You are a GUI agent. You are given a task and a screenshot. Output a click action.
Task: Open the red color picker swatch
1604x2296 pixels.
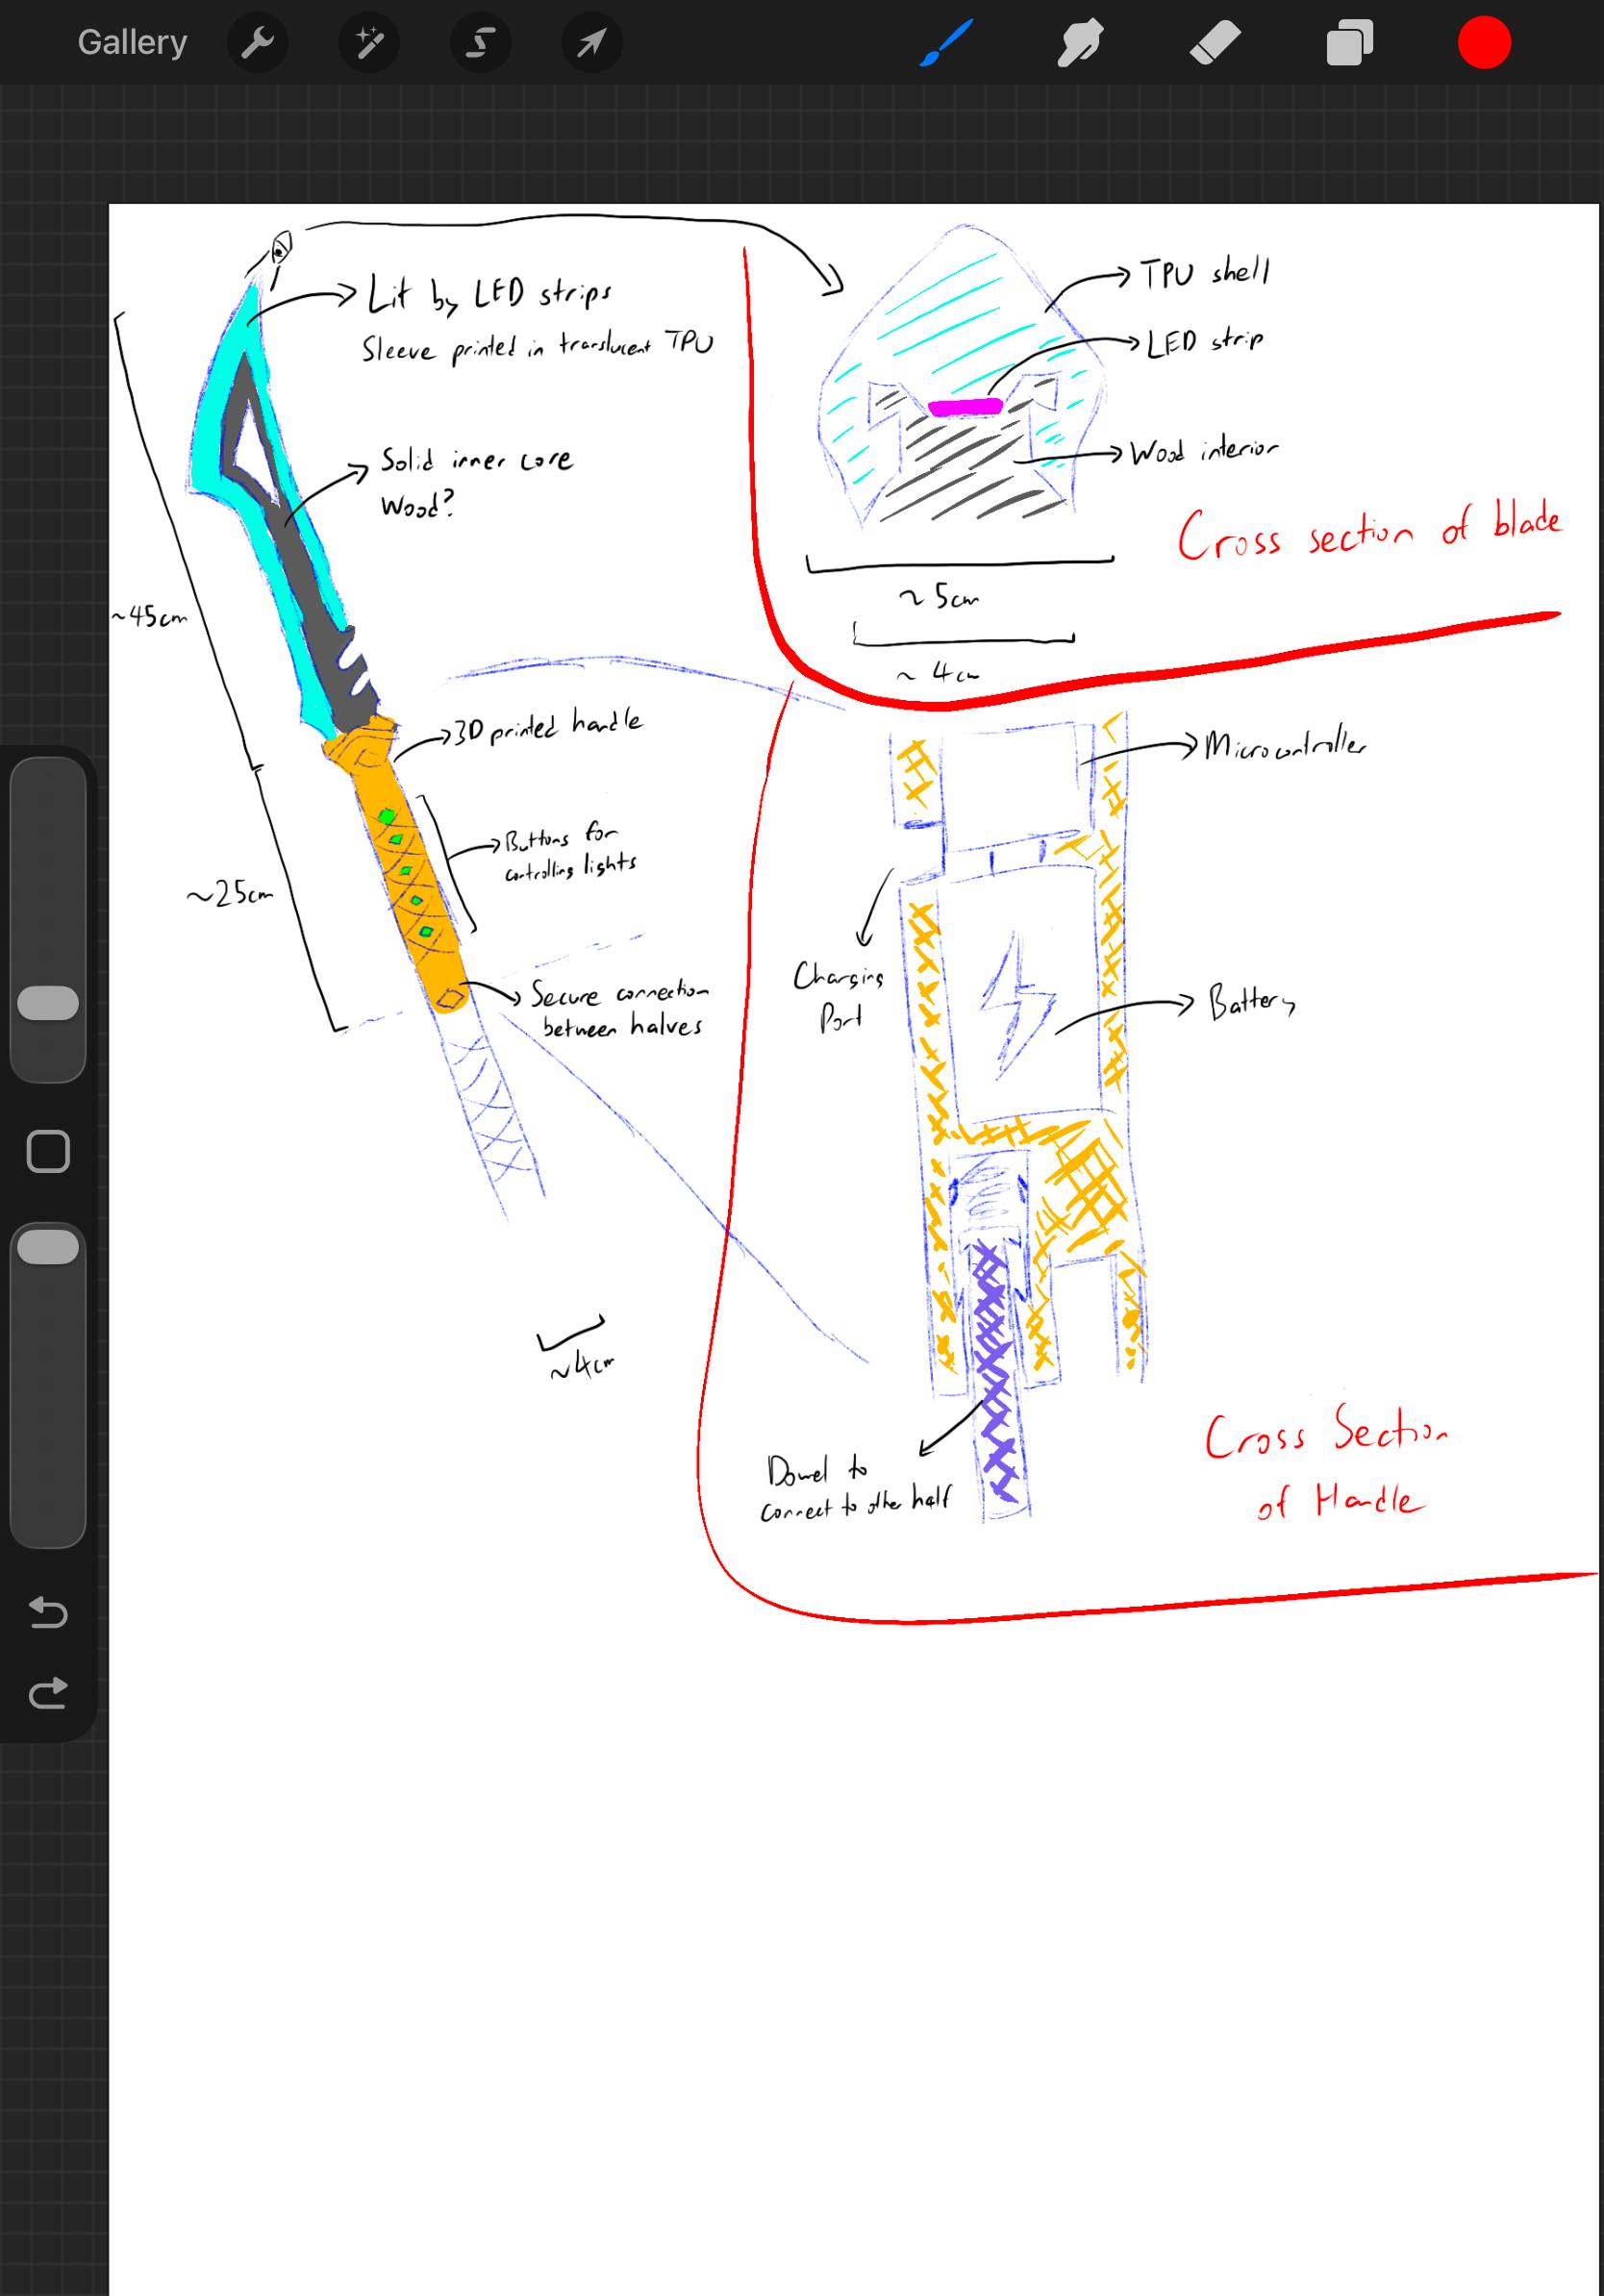point(1484,43)
